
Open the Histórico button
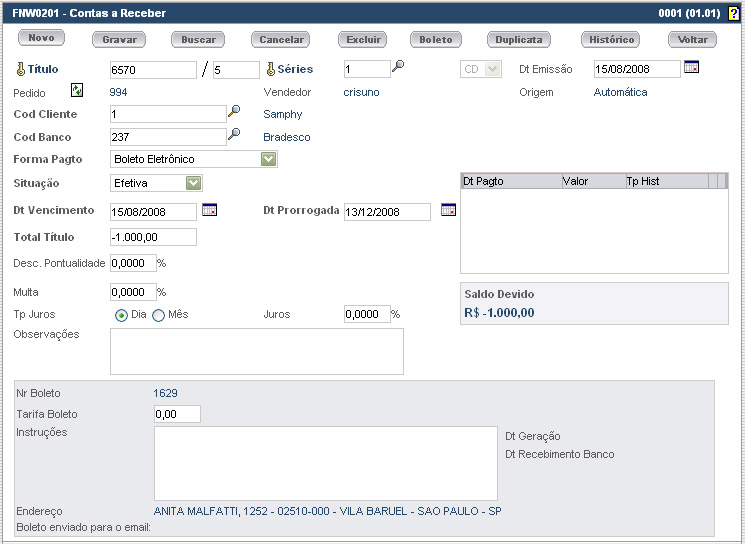coord(610,40)
